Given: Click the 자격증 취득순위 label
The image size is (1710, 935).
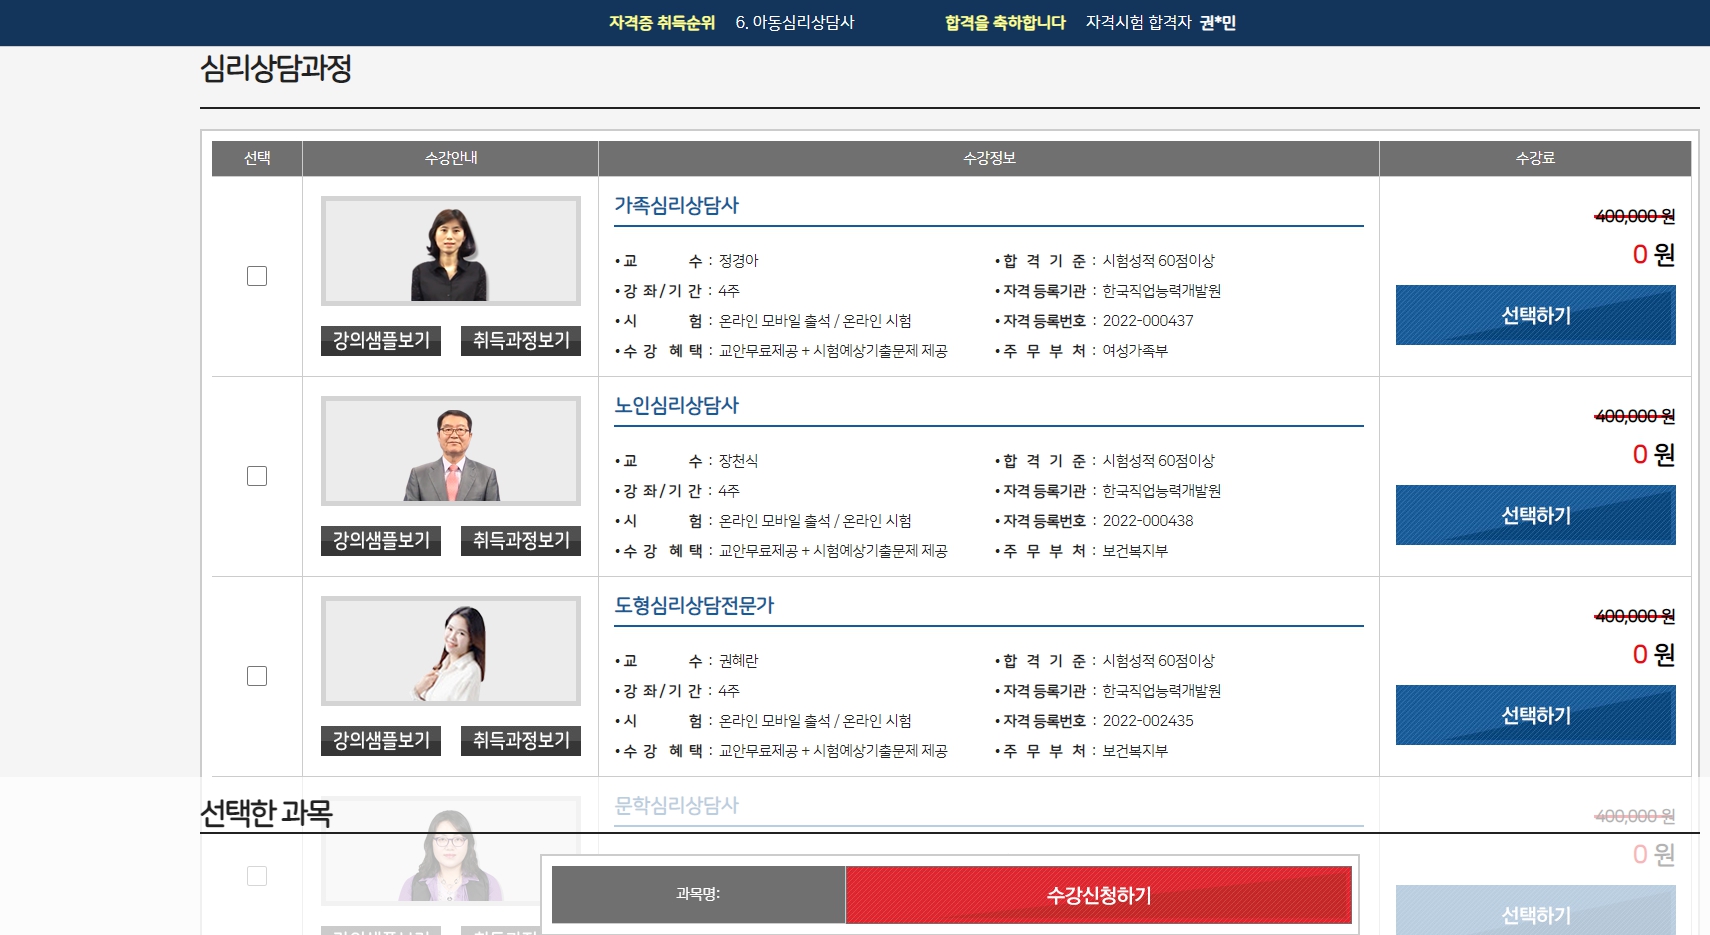Looking at the screenshot, I should pyautogui.click(x=662, y=22).
